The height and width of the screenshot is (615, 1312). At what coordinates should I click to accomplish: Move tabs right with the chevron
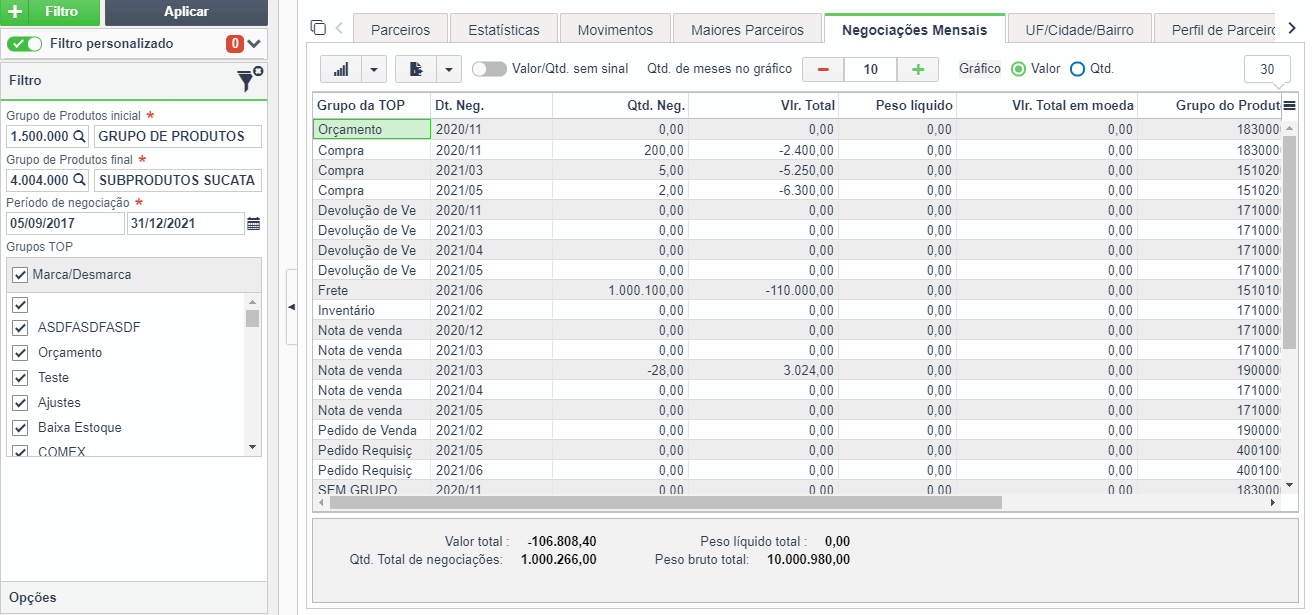tap(1292, 28)
